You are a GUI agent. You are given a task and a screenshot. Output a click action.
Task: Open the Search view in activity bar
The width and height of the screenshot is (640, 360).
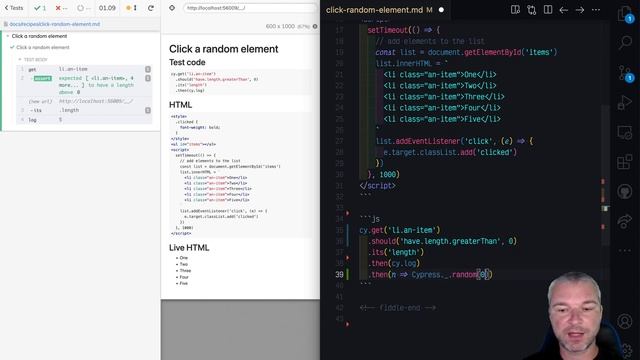click(x=625, y=42)
